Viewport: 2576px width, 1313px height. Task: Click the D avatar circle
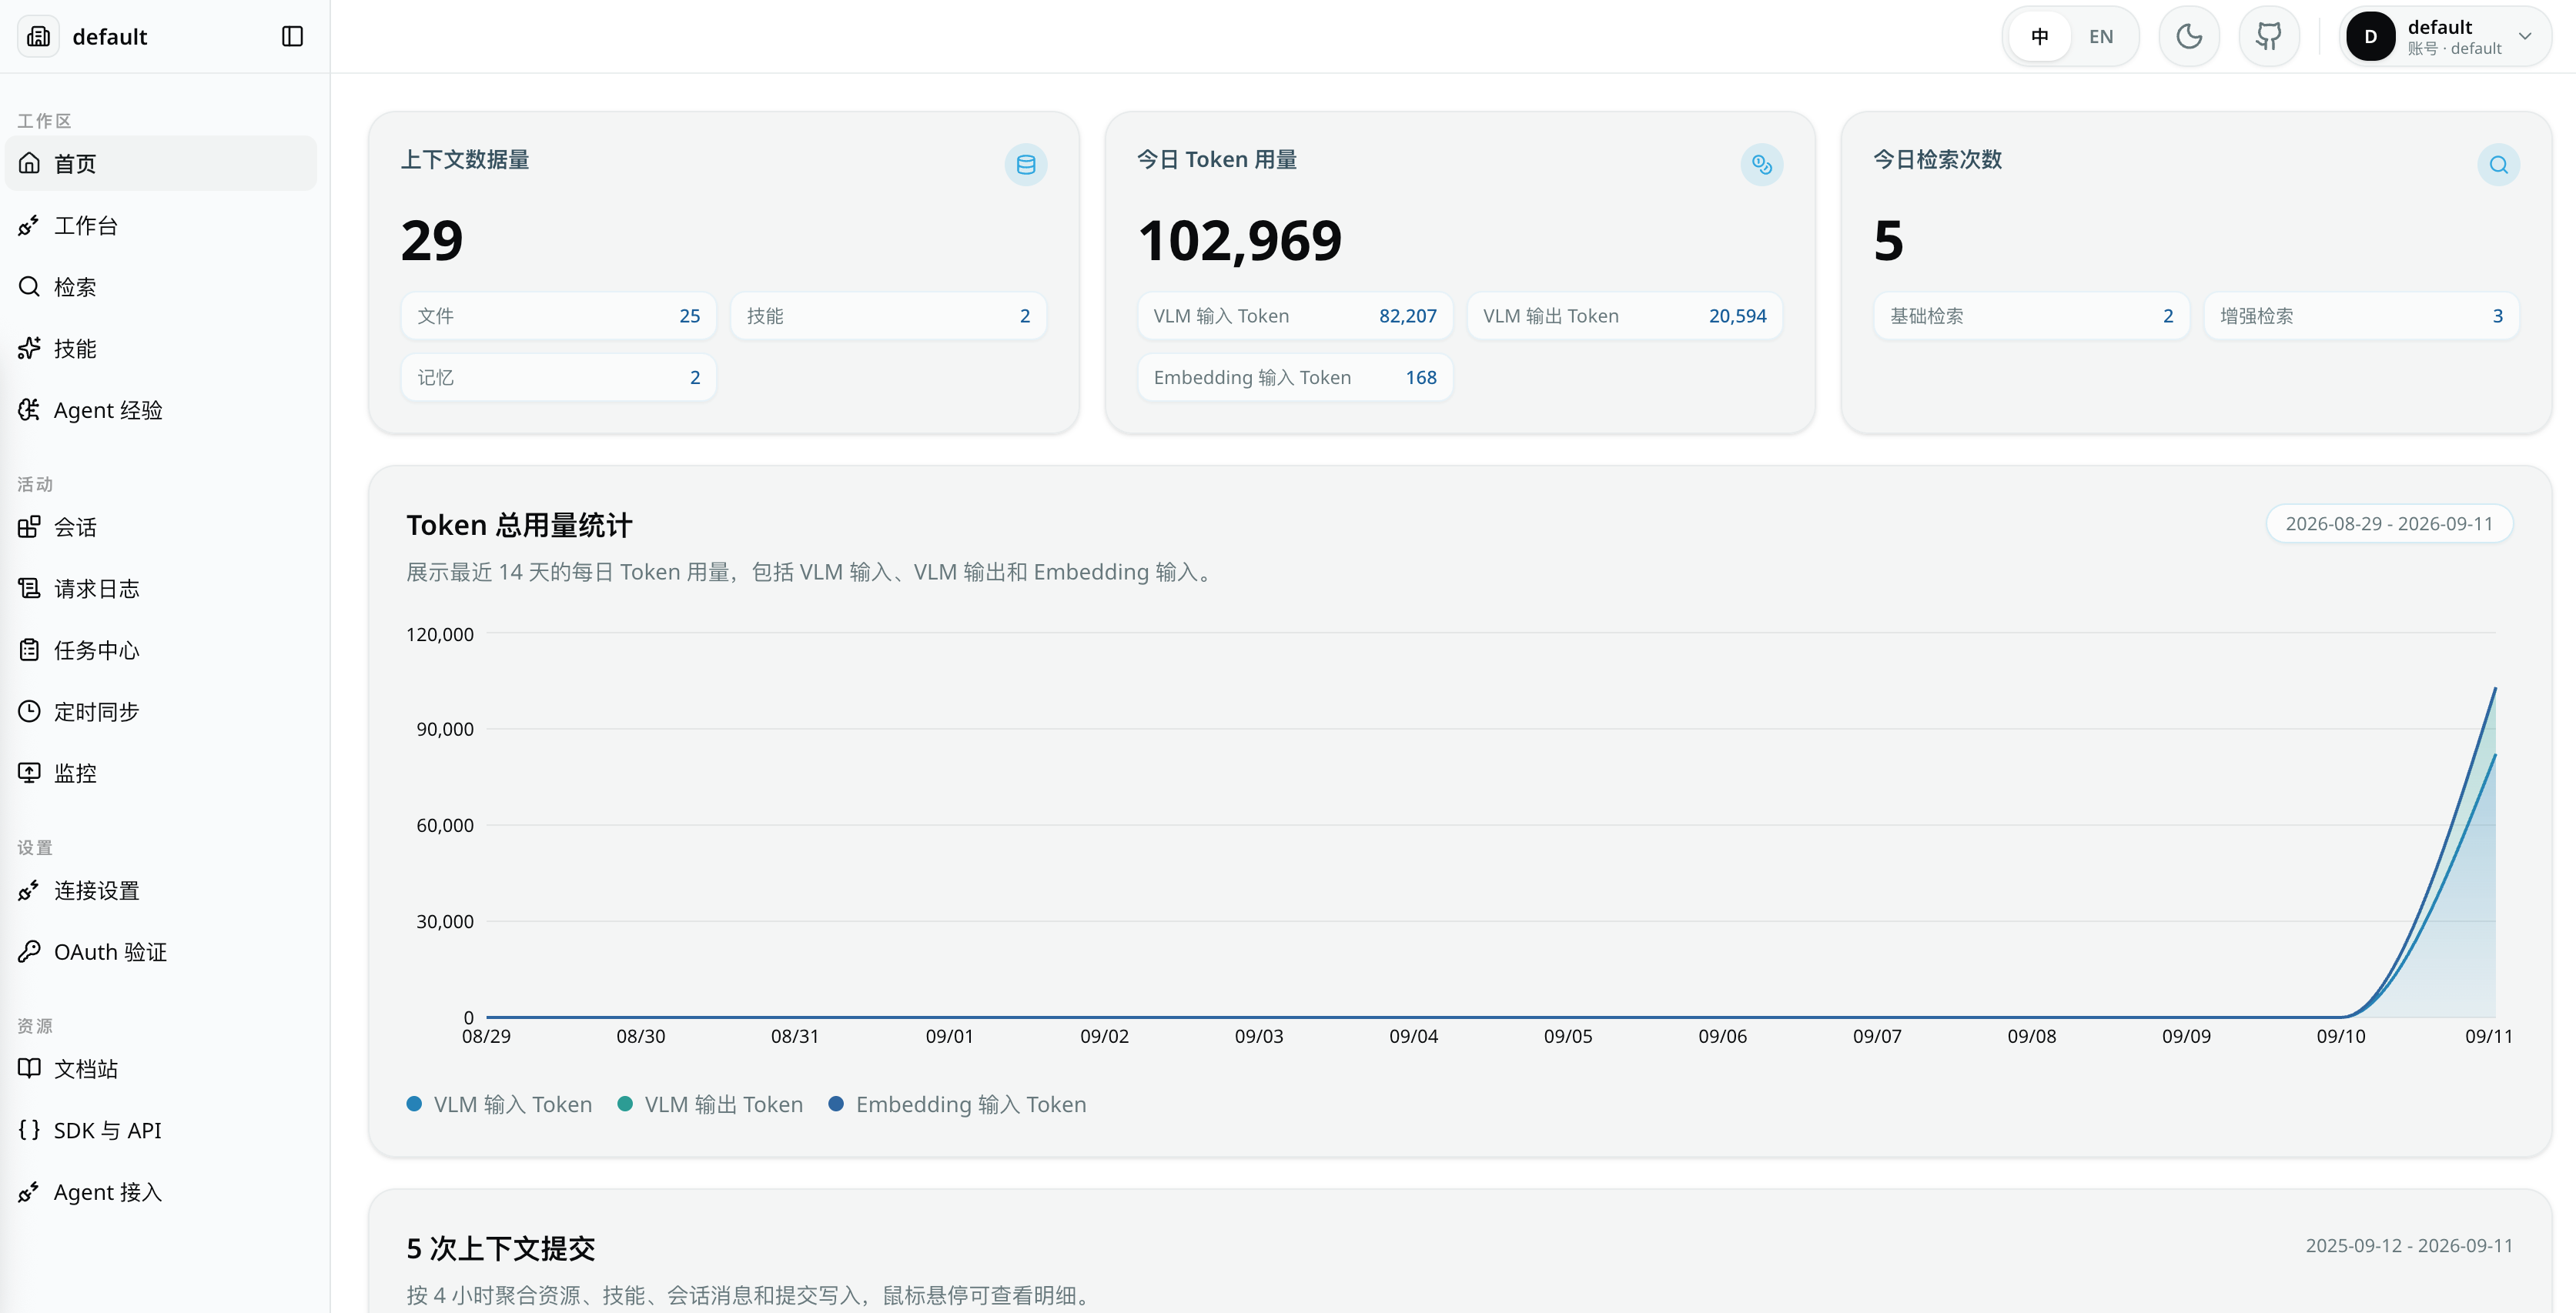(2370, 37)
